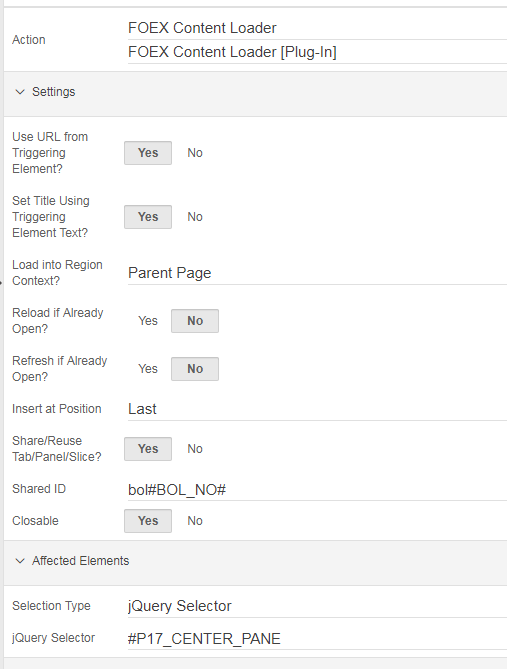Set Title Using Triggering Element Text to No

195,217
